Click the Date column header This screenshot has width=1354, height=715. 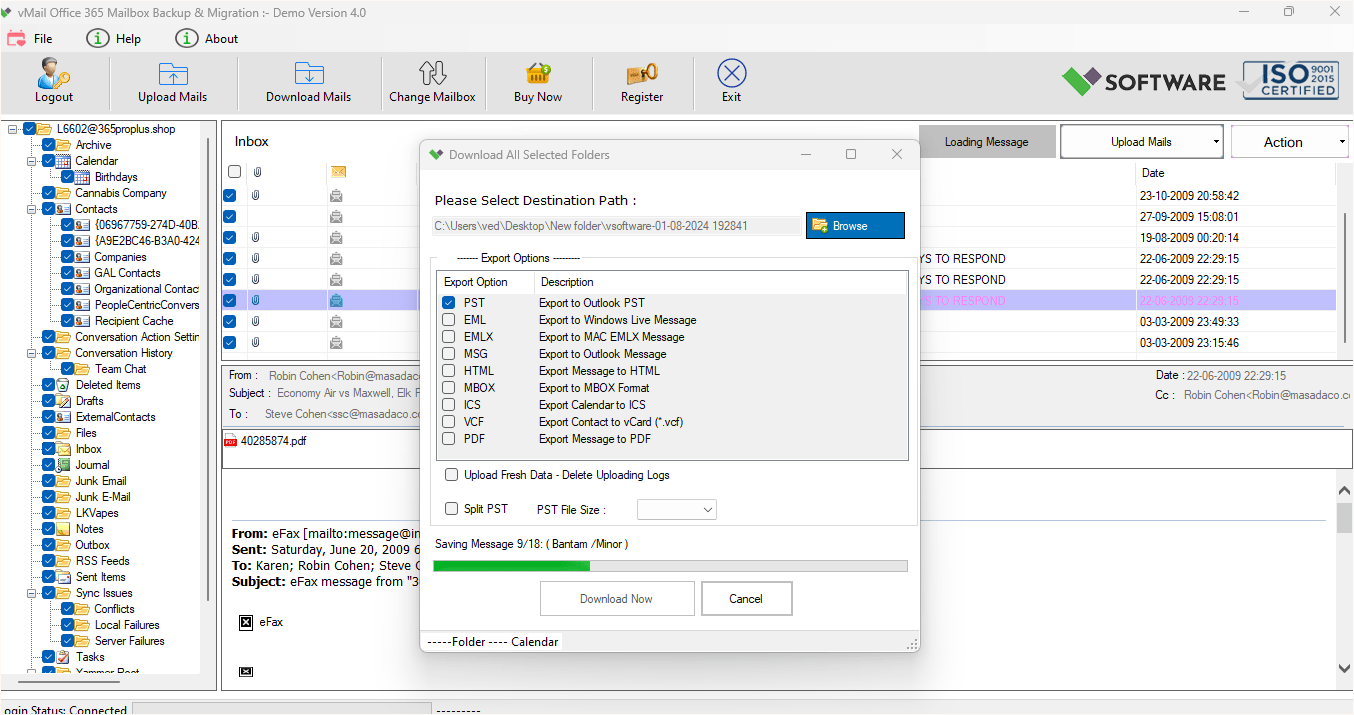(1153, 173)
